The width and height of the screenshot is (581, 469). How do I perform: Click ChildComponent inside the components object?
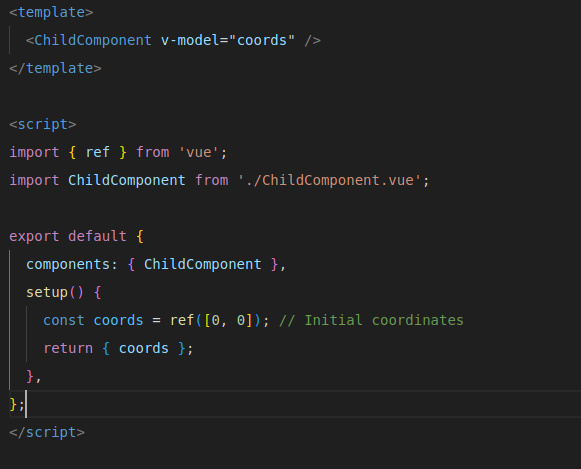coord(202,265)
